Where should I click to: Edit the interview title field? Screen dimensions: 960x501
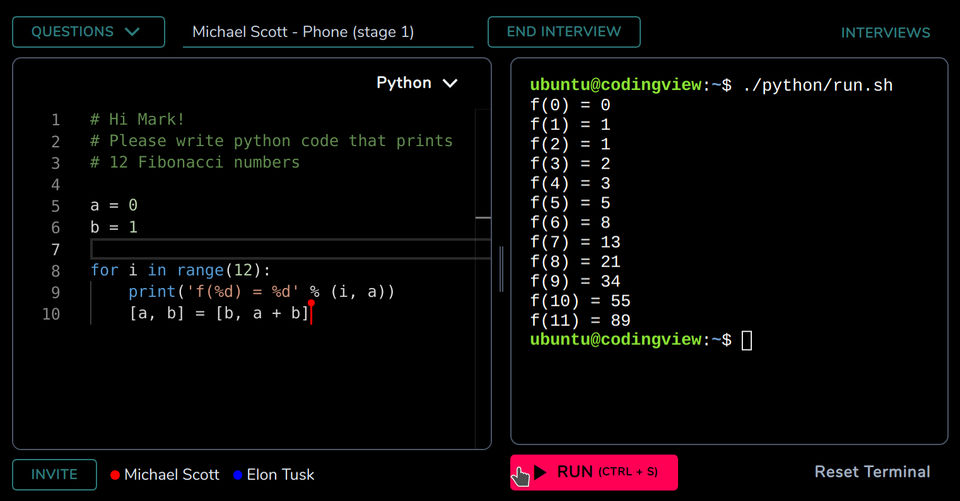point(327,32)
